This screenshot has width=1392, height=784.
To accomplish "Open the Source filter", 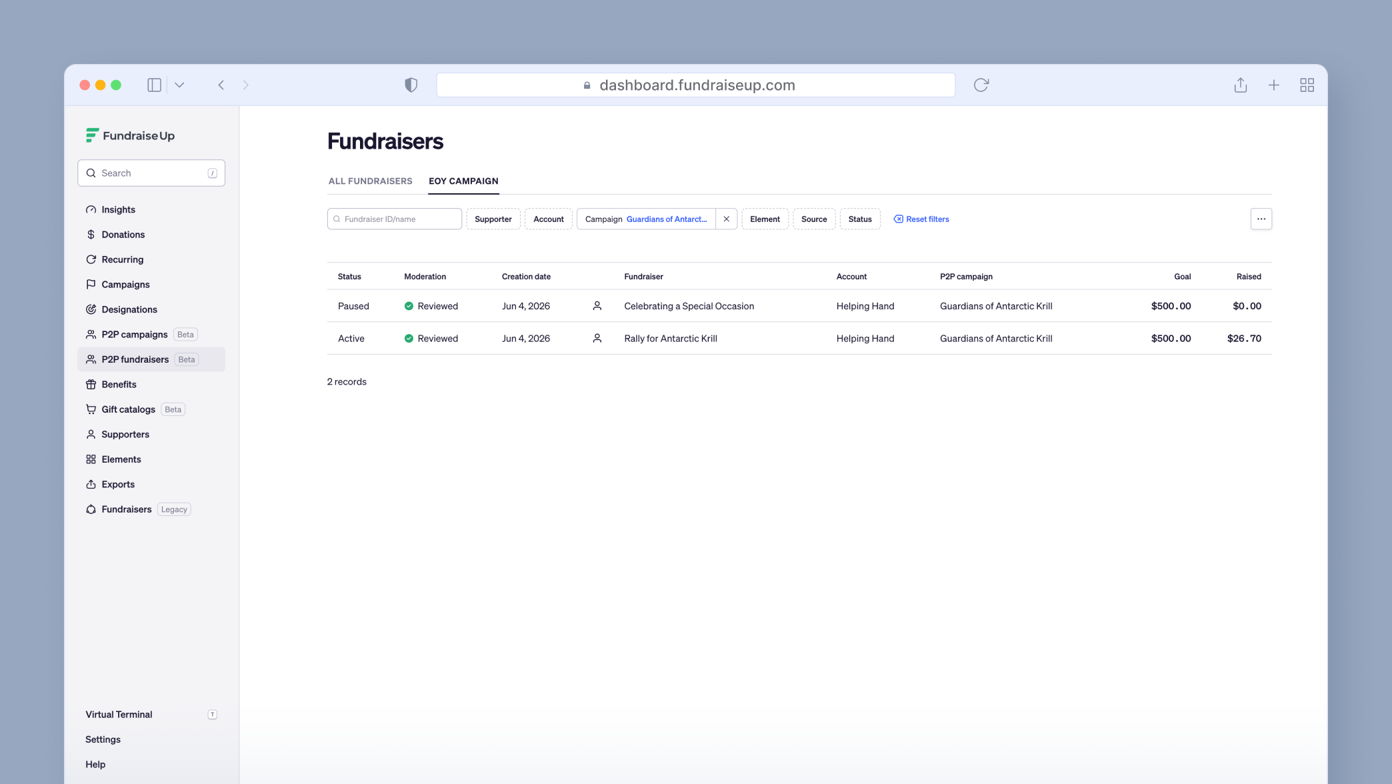I will (x=814, y=219).
